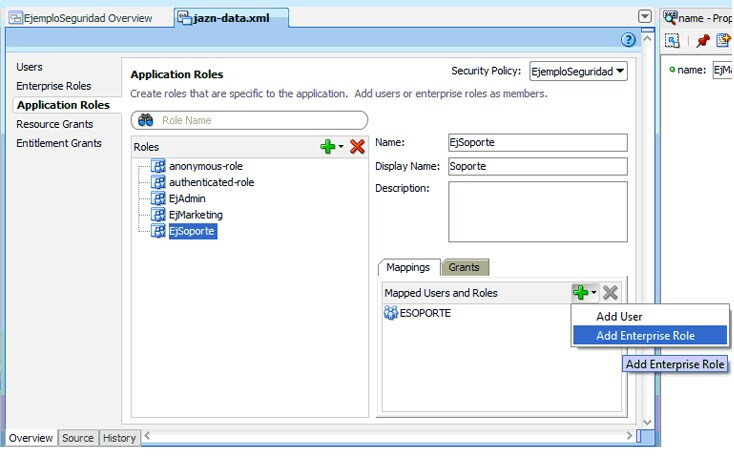
Task: Click vertical scrollbar down arrow
Action: pyautogui.click(x=647, y=422)
